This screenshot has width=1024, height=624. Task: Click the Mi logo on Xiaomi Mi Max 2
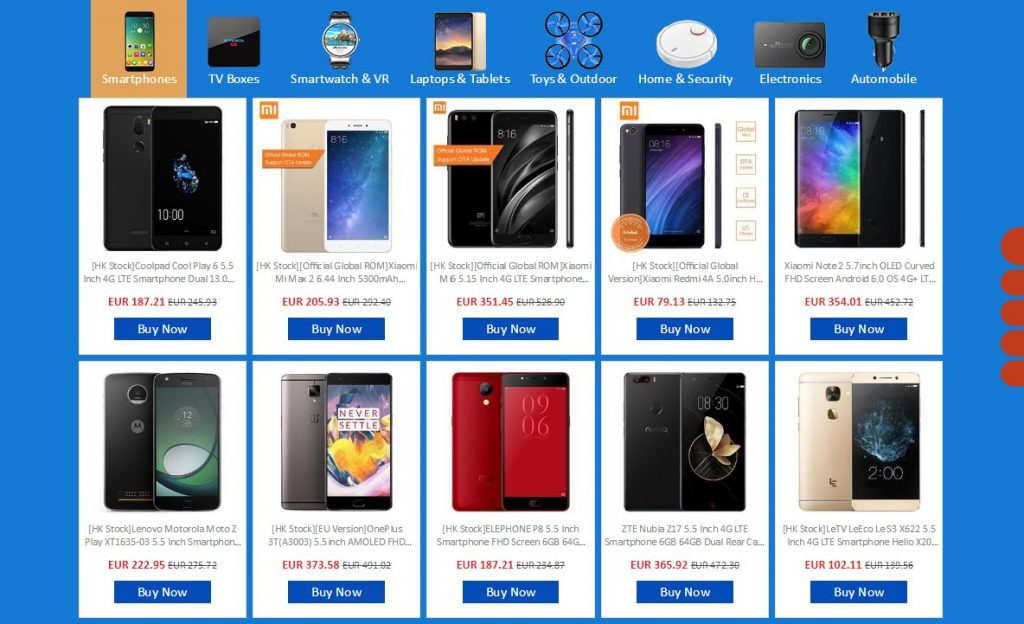pos(269,110)
